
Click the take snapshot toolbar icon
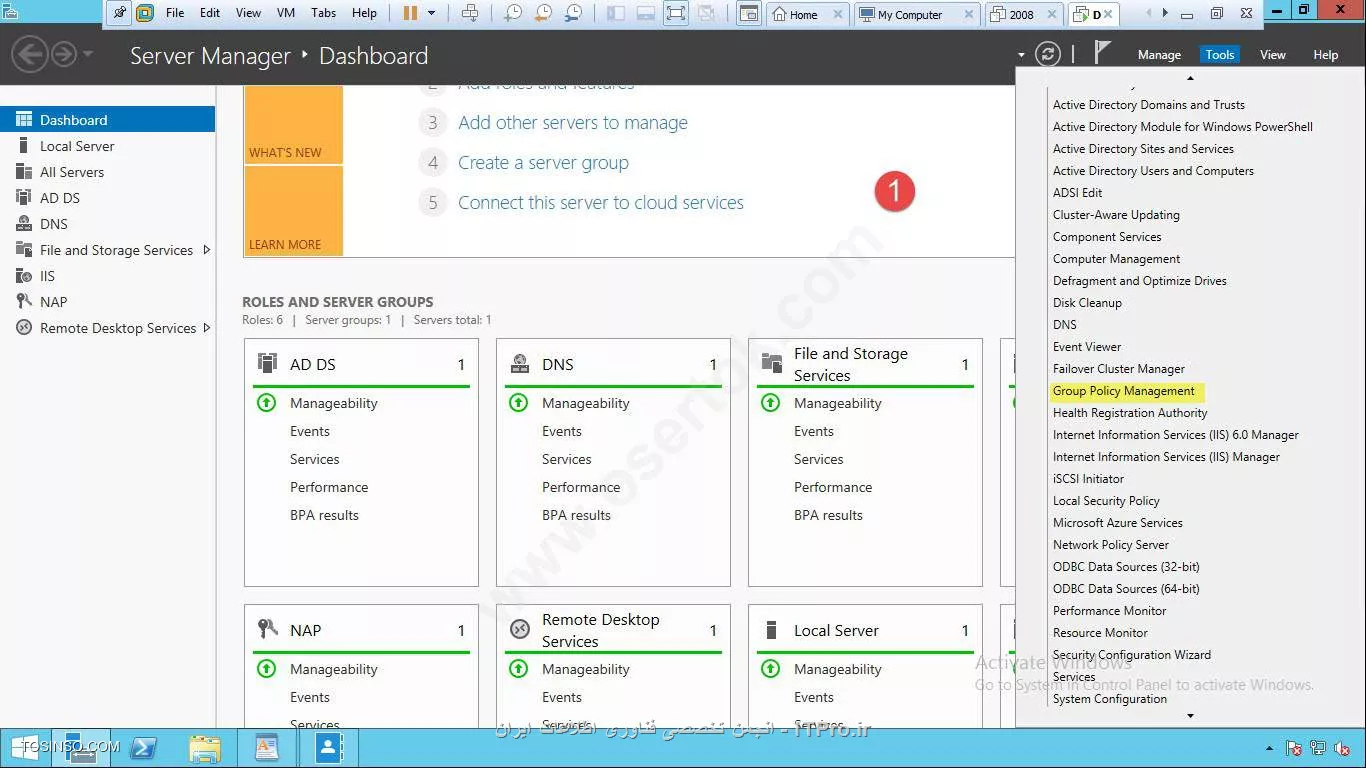[513, 13]
